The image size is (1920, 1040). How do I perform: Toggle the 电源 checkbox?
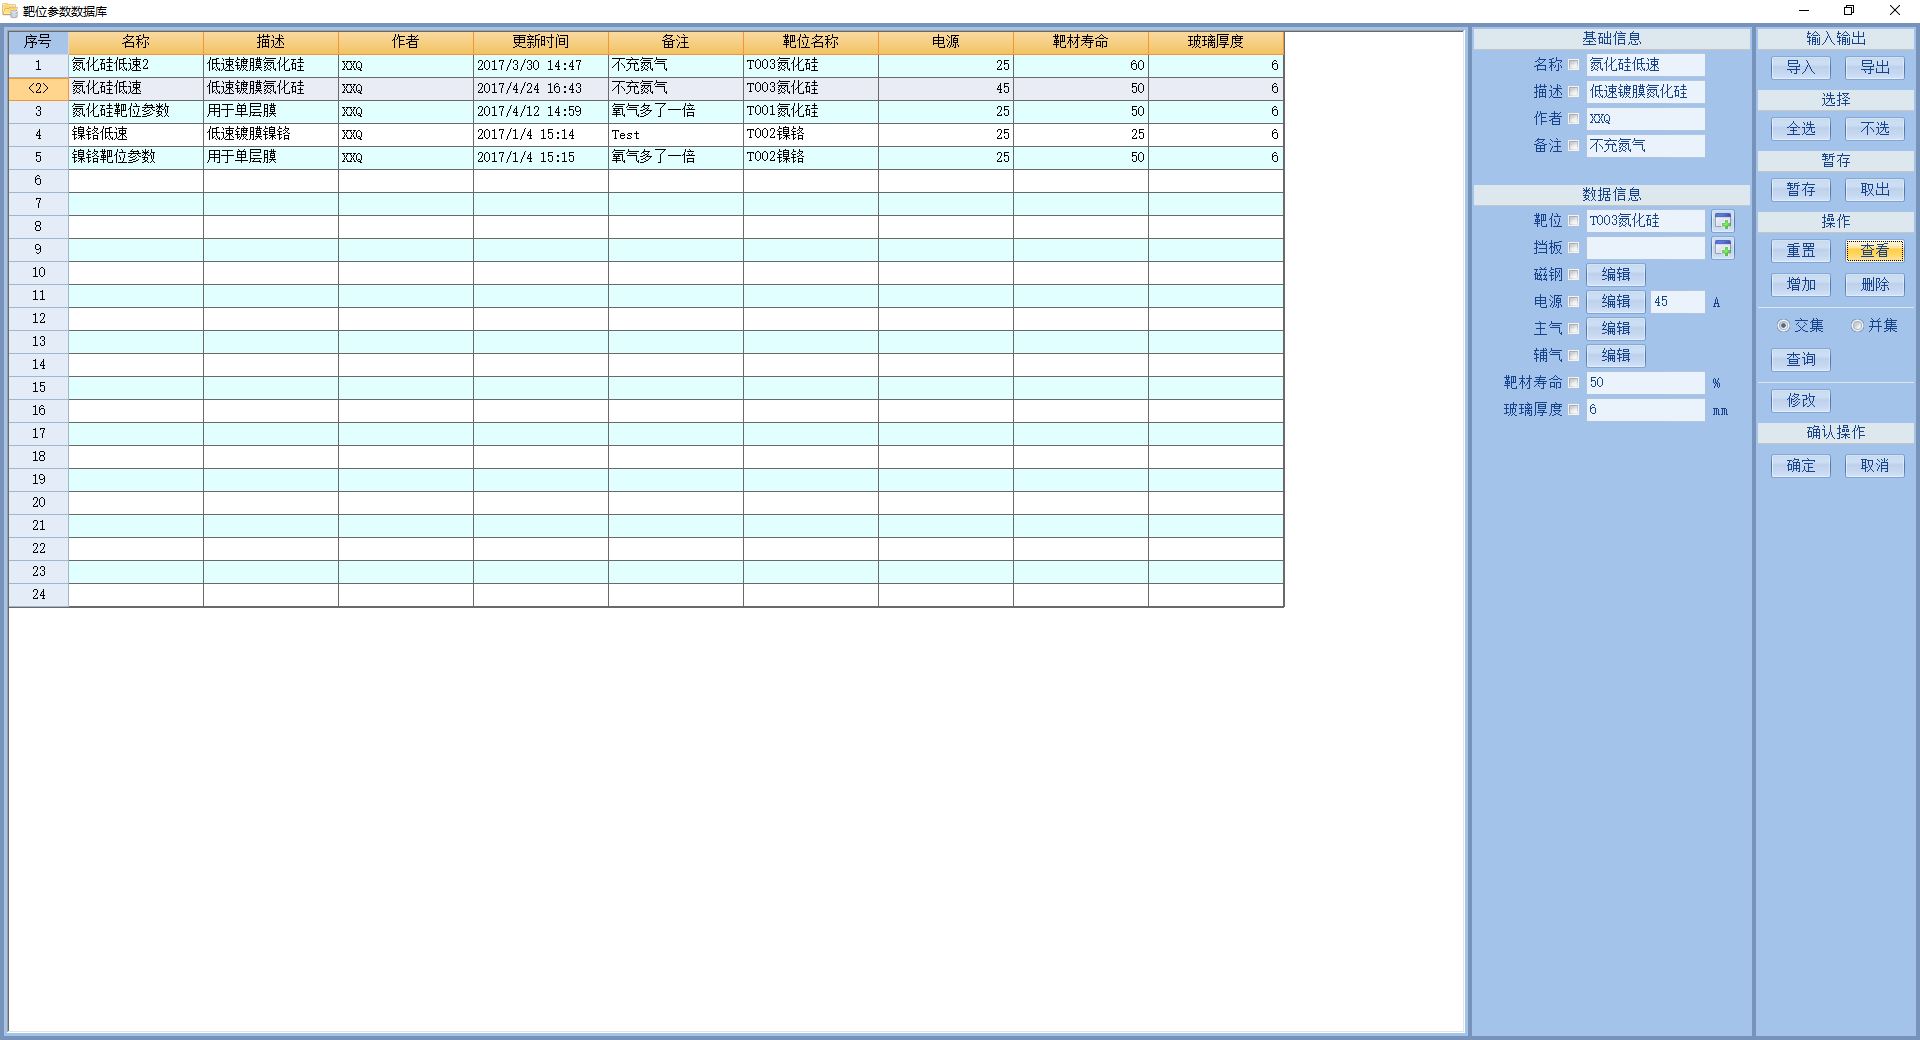(x=1574, y=302)
